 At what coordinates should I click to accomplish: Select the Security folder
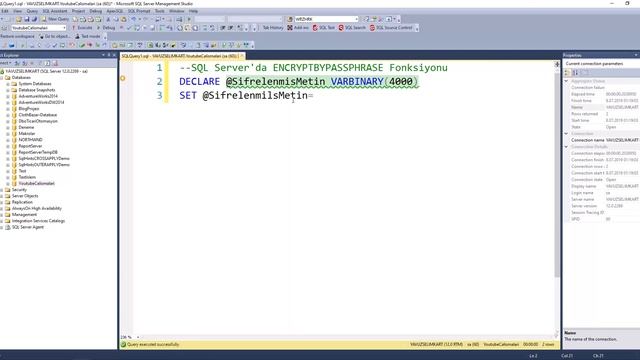19,190
